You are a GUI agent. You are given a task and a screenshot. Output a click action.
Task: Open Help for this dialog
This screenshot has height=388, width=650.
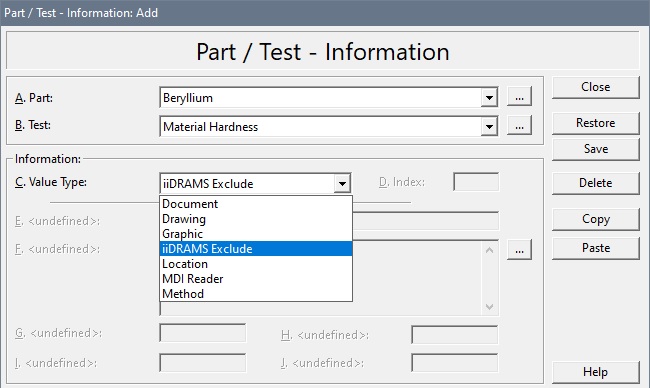coord(596,372)
